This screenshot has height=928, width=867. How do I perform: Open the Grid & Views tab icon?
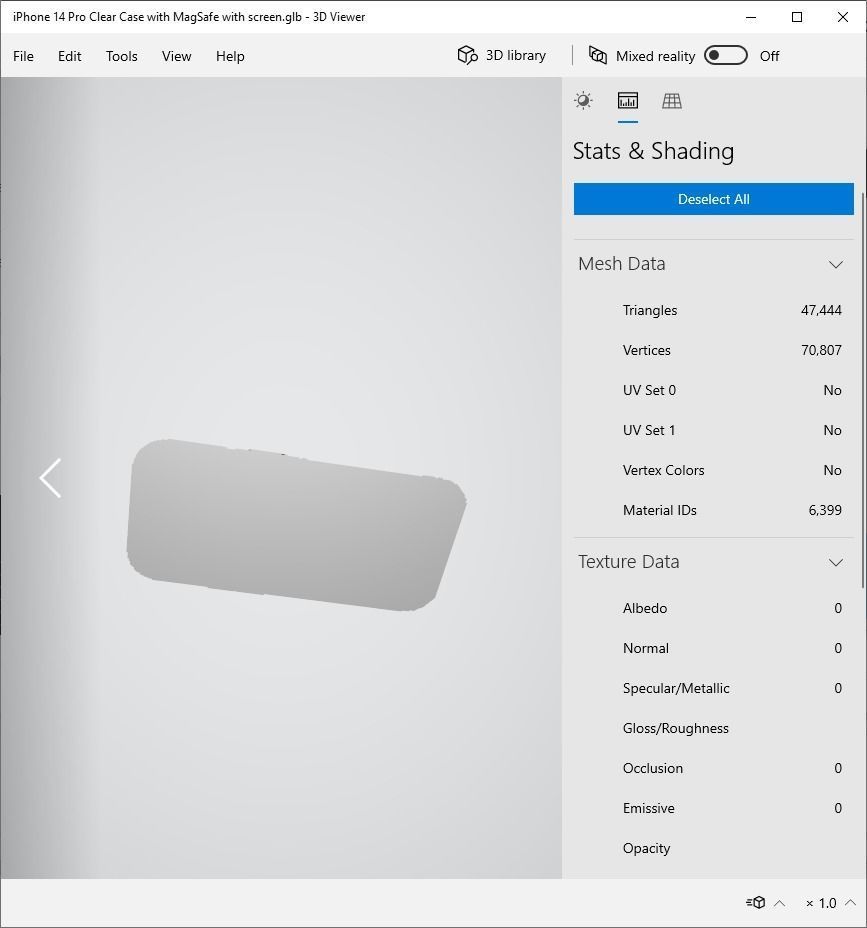point(672,101)
